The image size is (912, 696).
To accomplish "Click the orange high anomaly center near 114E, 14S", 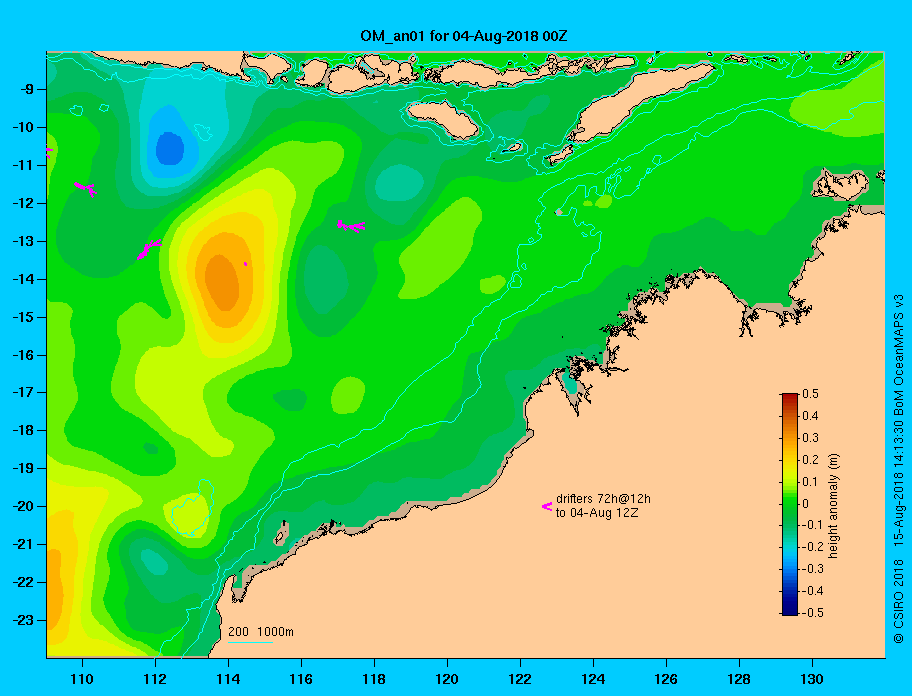I will [223, 283].
